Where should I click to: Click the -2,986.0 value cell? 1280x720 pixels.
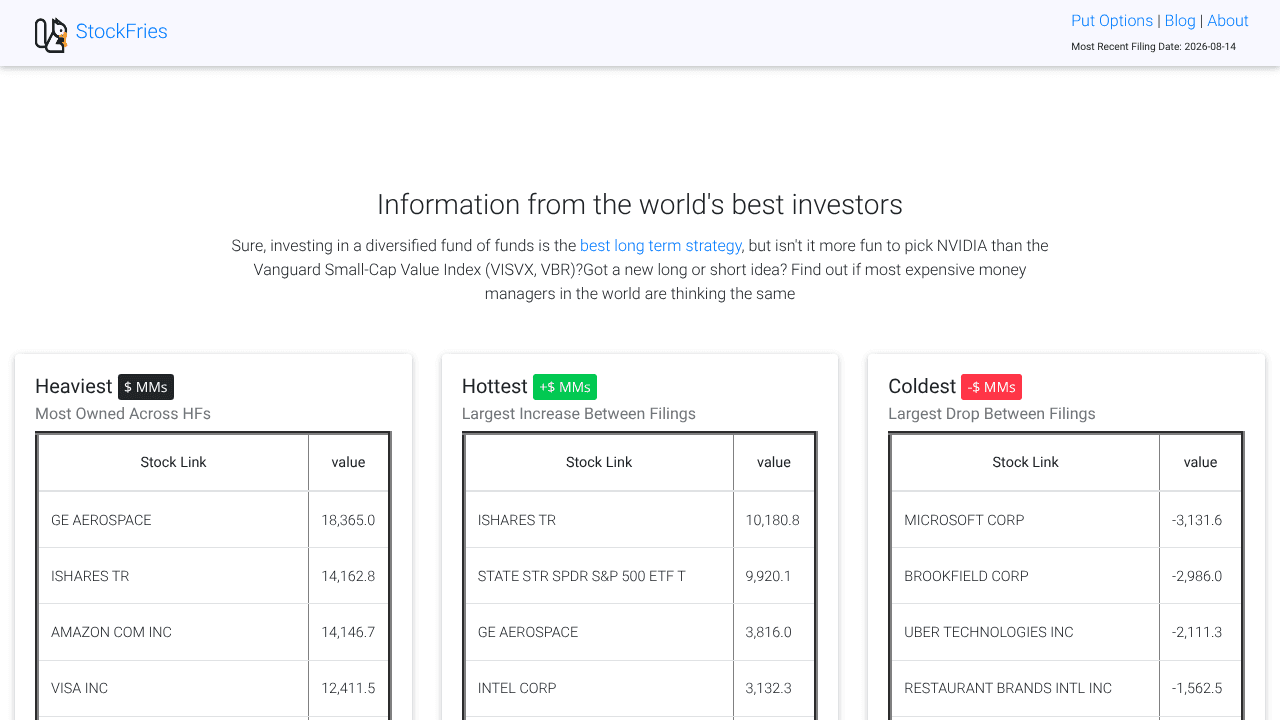click(1200, 576)
